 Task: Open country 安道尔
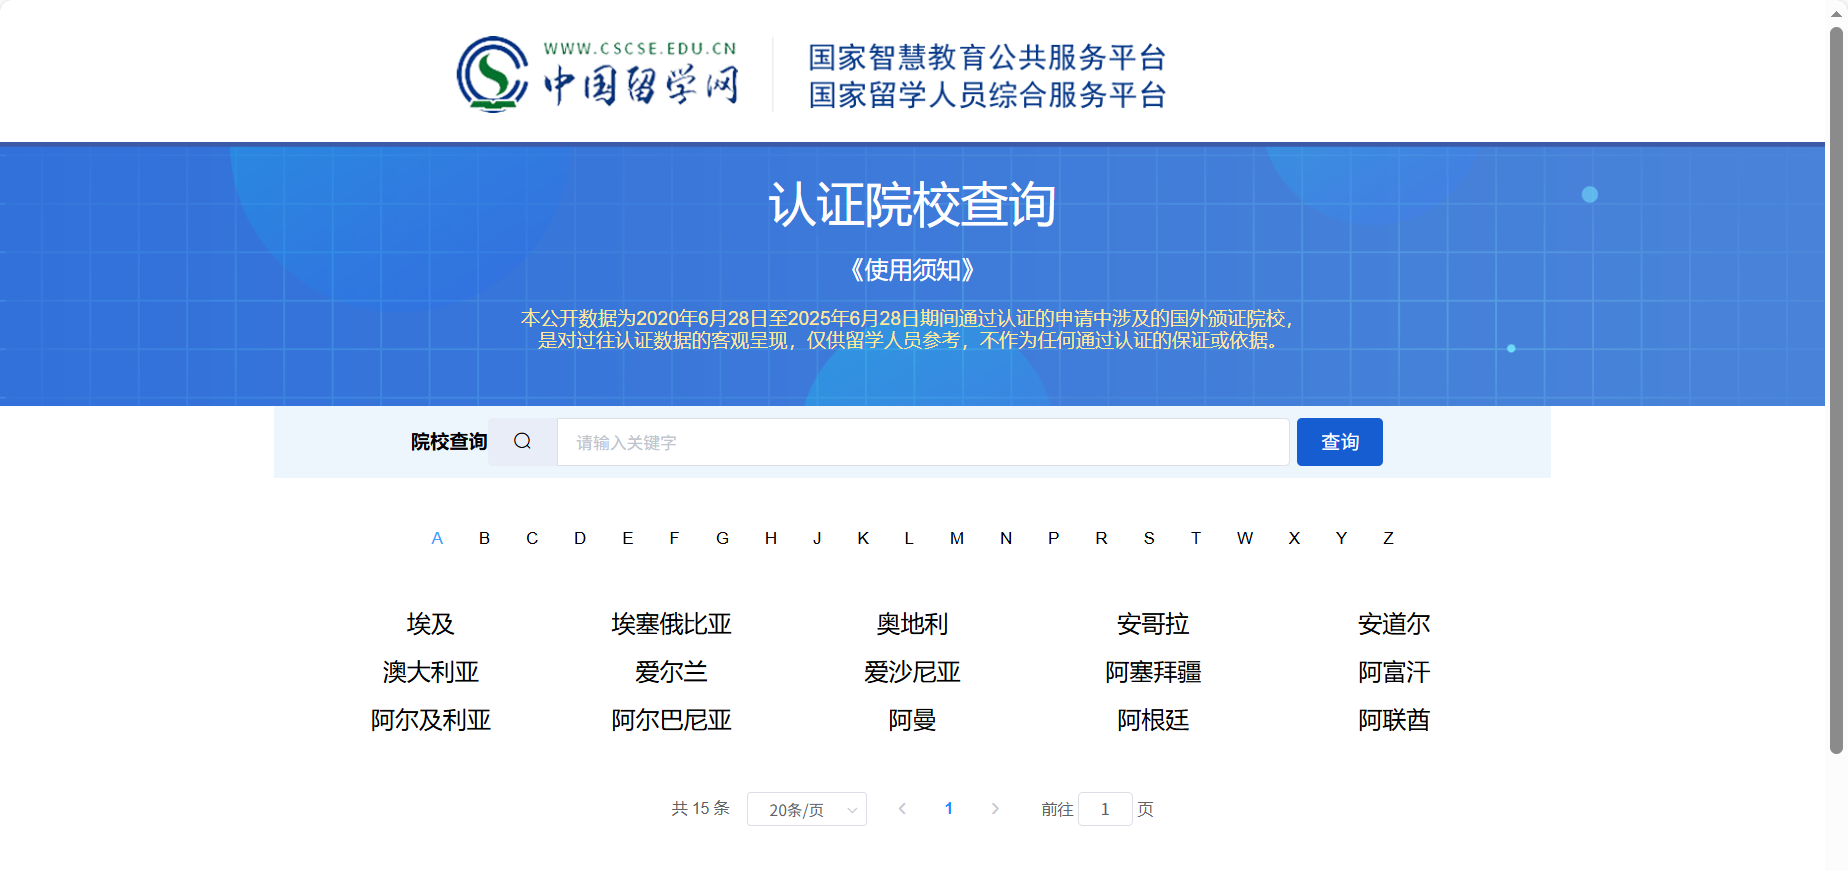pos(1394,624)
